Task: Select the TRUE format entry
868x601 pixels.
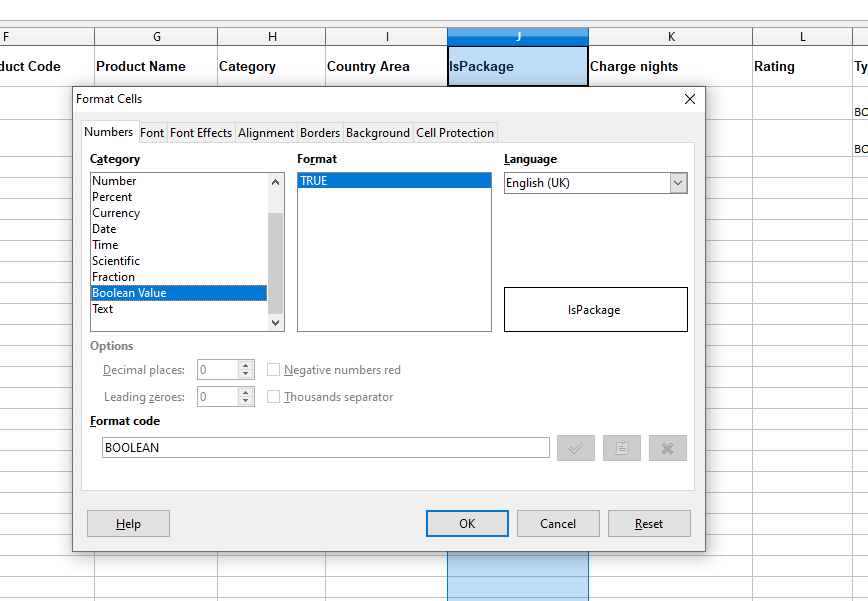Action: 394,181
